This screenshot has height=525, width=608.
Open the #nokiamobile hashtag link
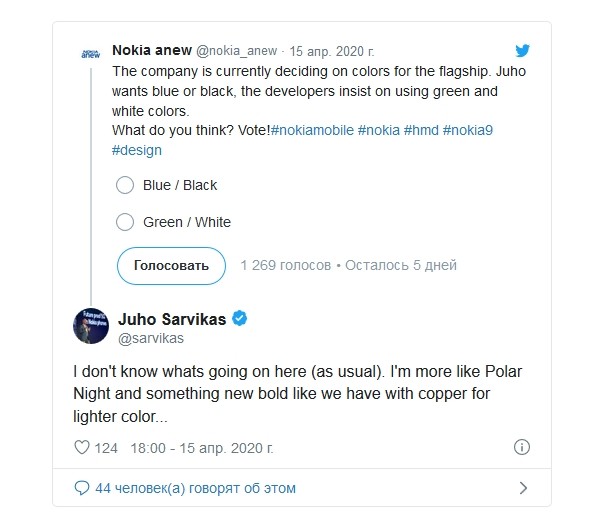click(x=312, y=130)
